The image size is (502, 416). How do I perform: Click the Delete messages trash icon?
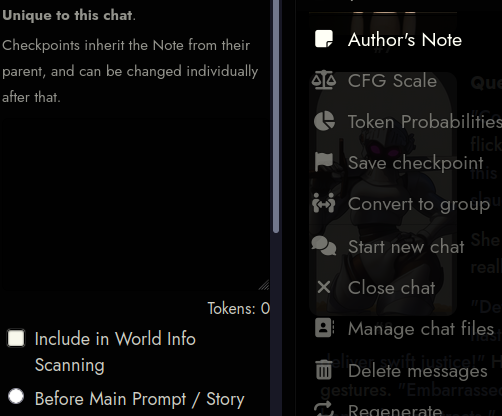[x=324, y=370]
